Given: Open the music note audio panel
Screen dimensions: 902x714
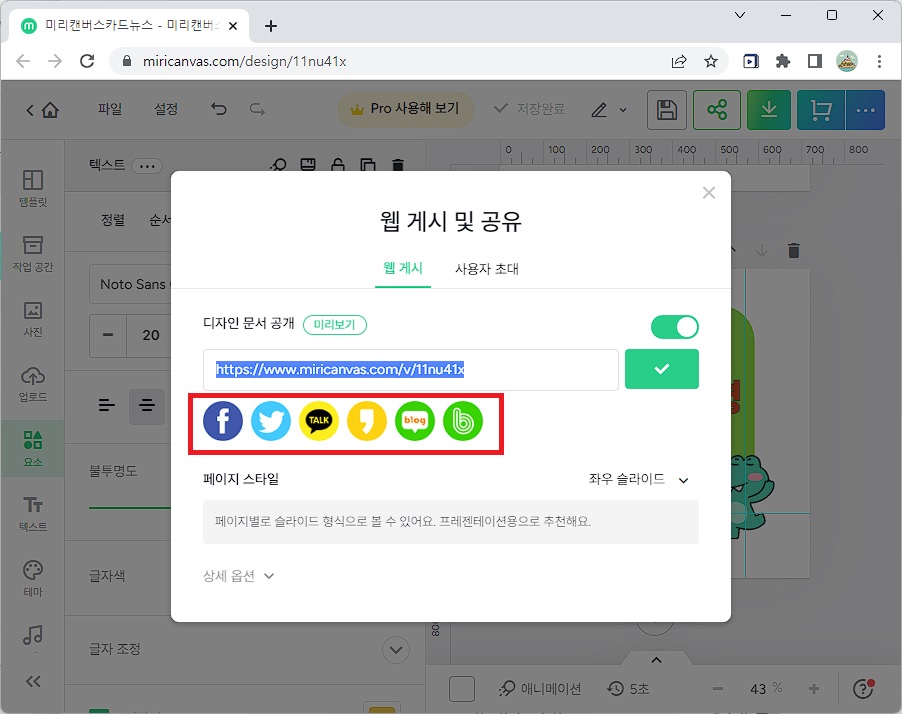Looking at the screenshot, I should coord(33,635).
